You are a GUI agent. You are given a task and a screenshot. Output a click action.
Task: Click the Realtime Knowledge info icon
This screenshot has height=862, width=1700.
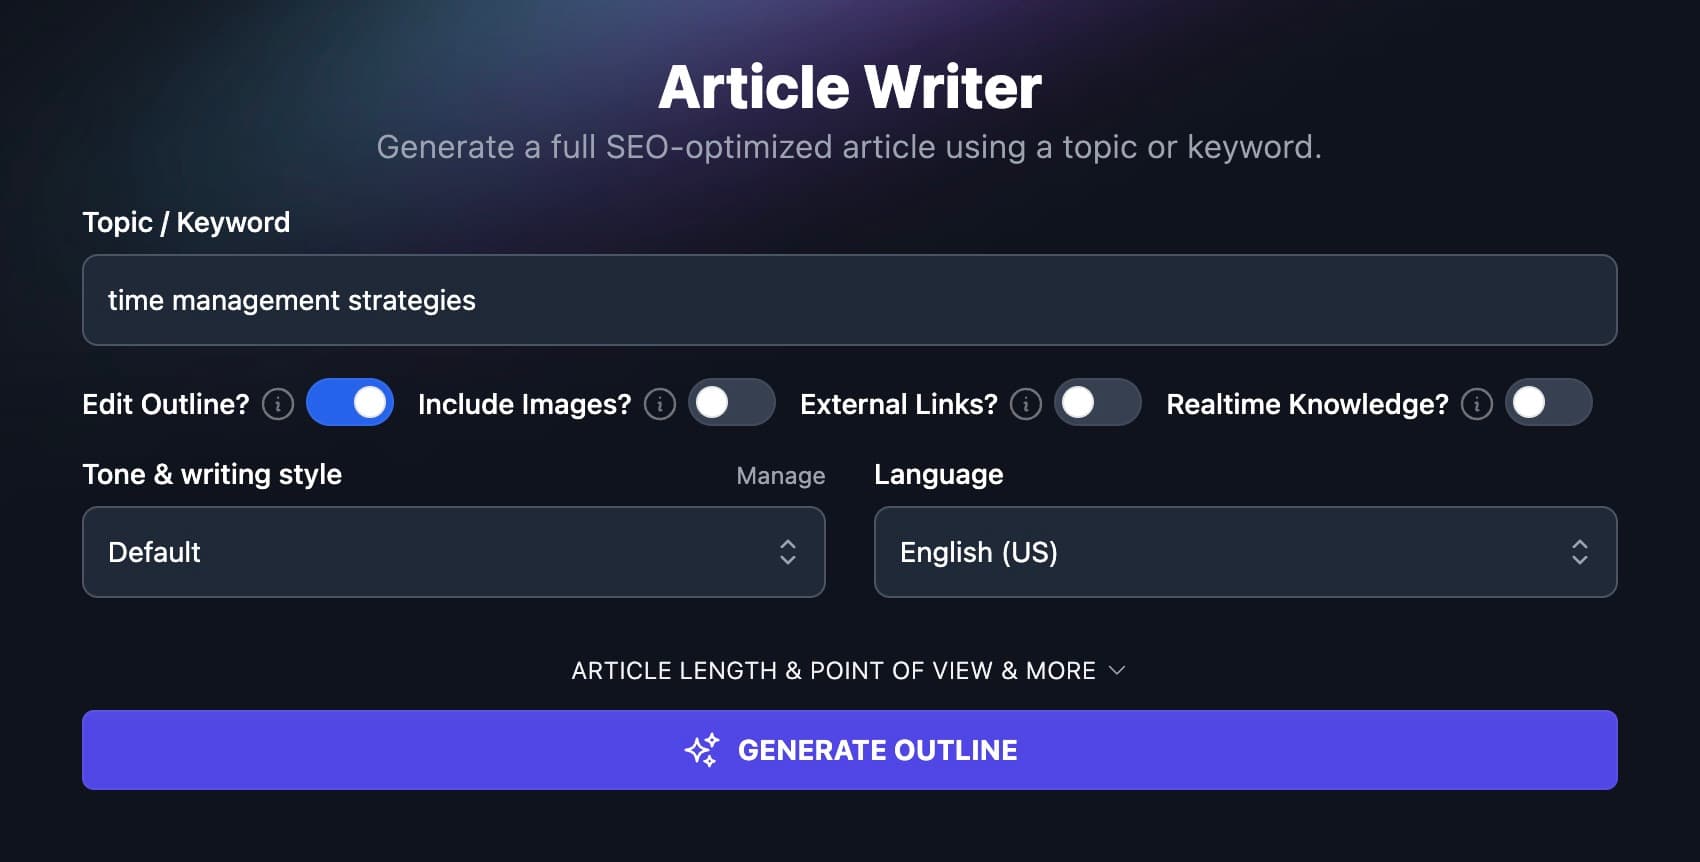[1476, 404]
